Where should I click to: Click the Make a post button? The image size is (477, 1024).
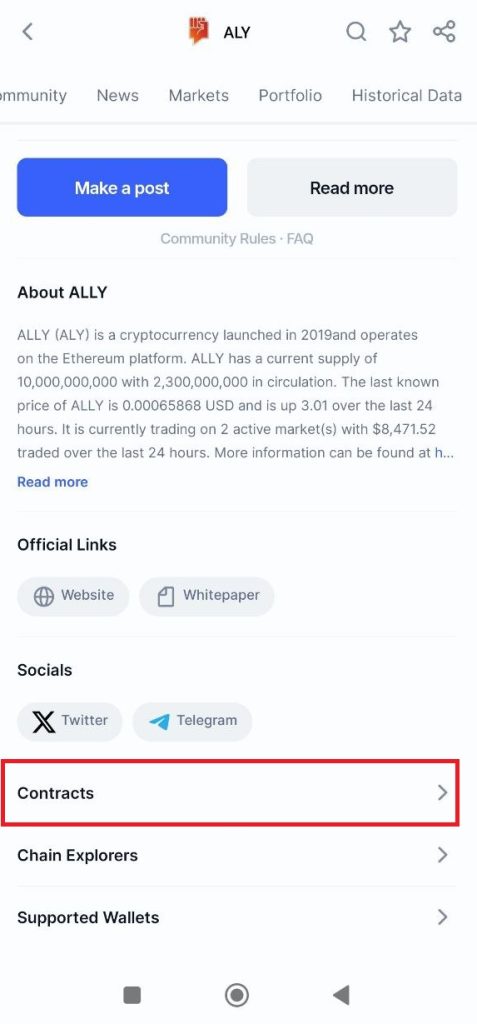122,187
